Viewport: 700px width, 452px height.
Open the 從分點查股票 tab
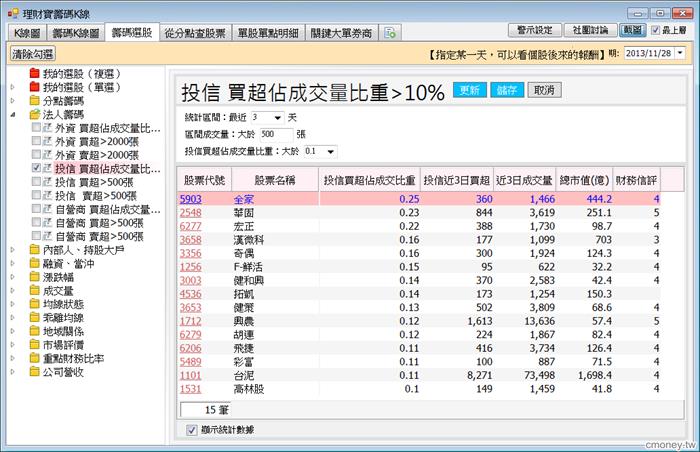point(195,33)
